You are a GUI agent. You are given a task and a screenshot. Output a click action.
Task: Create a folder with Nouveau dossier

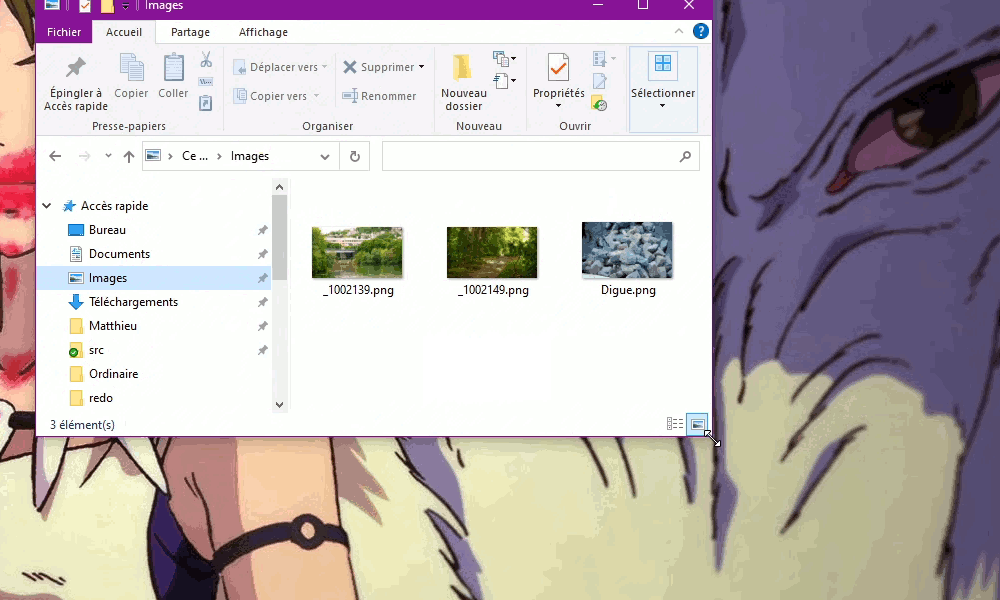coord(464,83)
